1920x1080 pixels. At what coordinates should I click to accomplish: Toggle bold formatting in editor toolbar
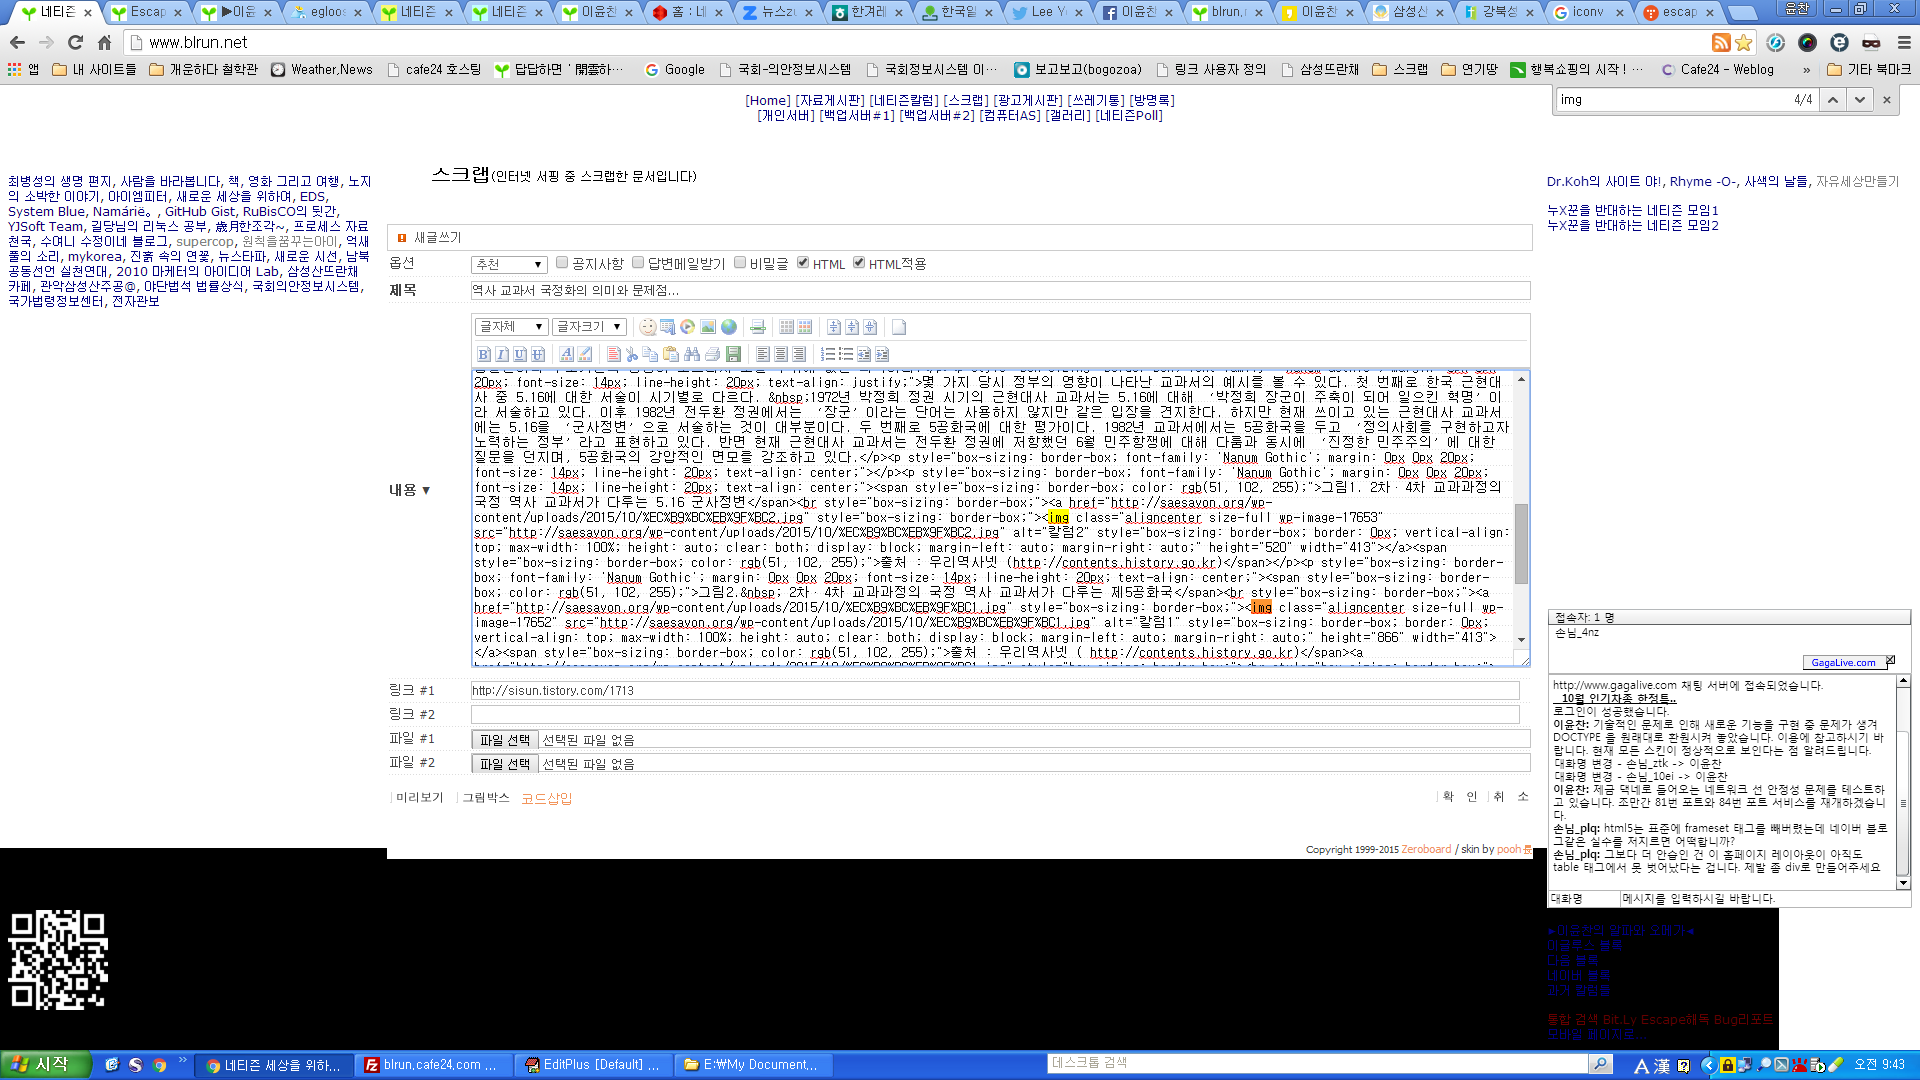(x=484, y=354)
